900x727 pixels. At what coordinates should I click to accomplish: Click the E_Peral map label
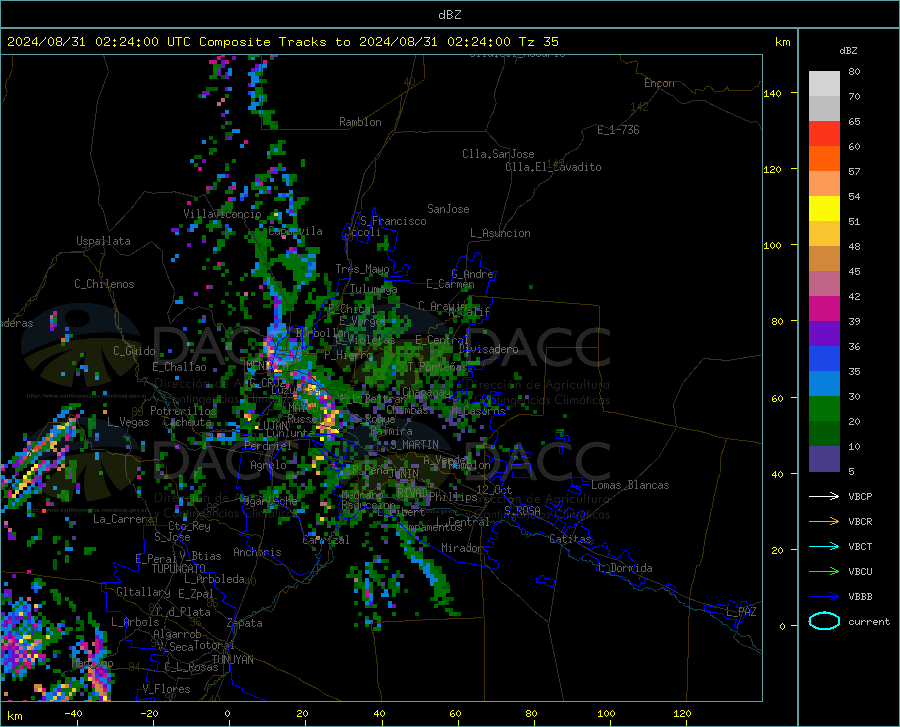(x=156, y=558)
